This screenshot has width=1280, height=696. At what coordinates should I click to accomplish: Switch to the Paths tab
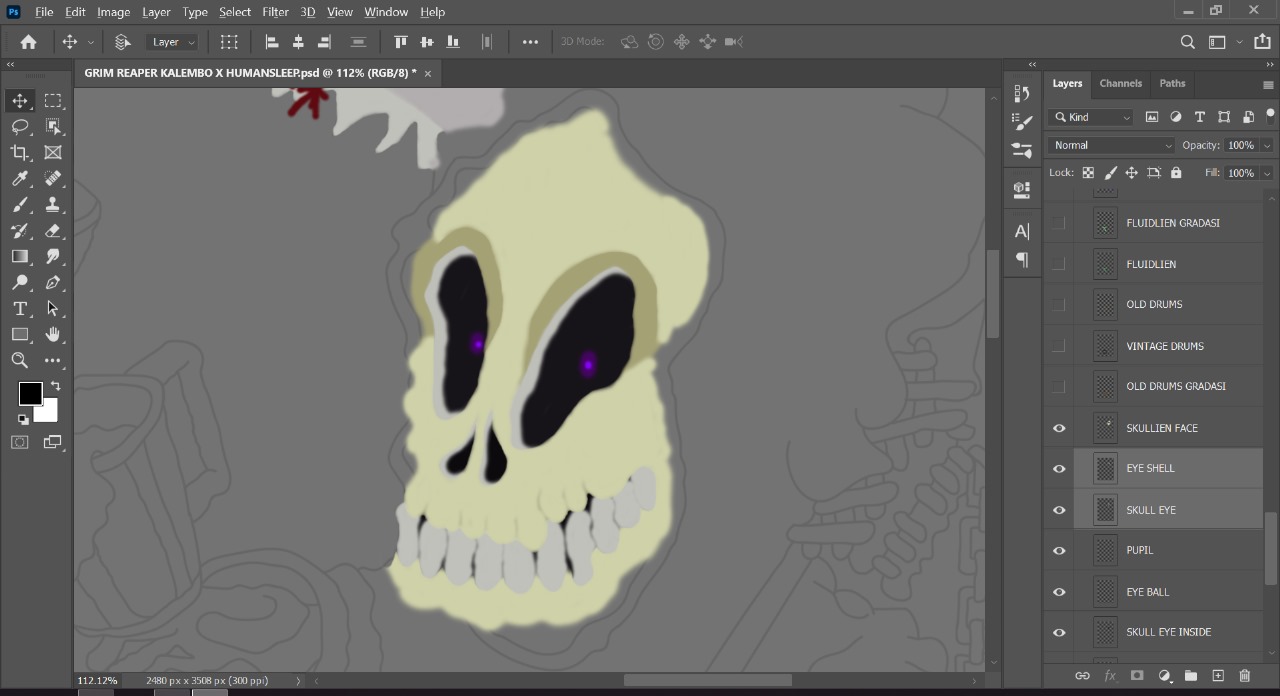pos(1172,83)
